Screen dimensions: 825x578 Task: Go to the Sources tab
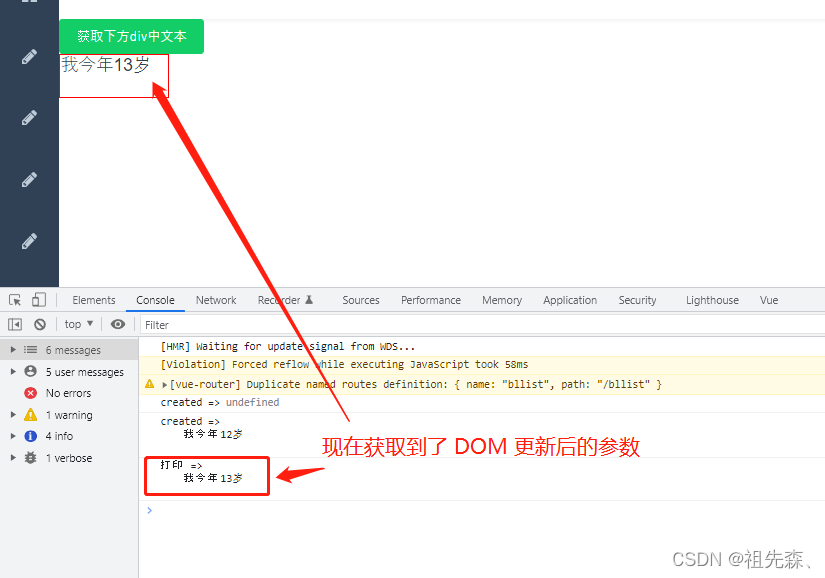point(361,300)
